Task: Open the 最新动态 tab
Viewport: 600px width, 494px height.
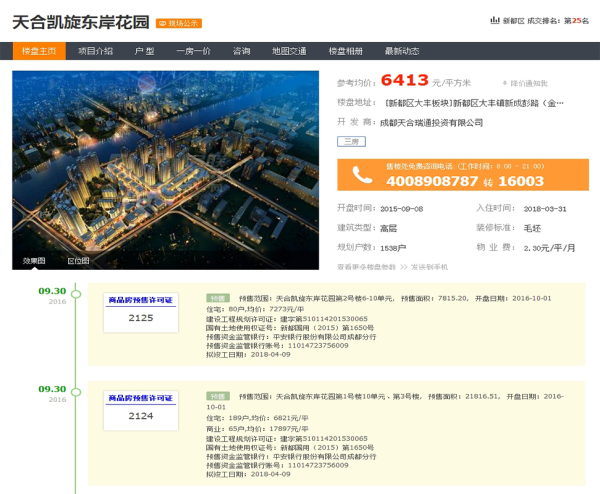Action: click(x=402, y=51)
